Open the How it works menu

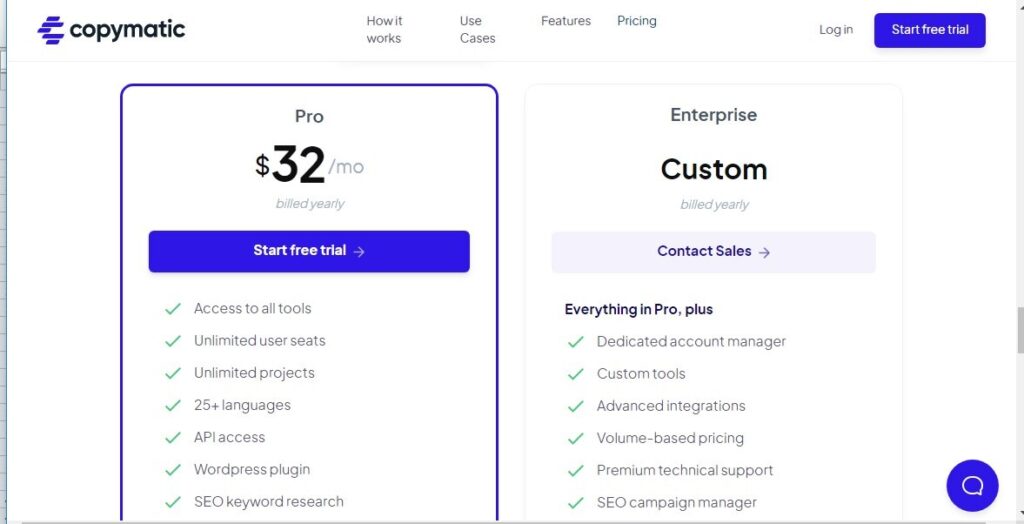384,29
